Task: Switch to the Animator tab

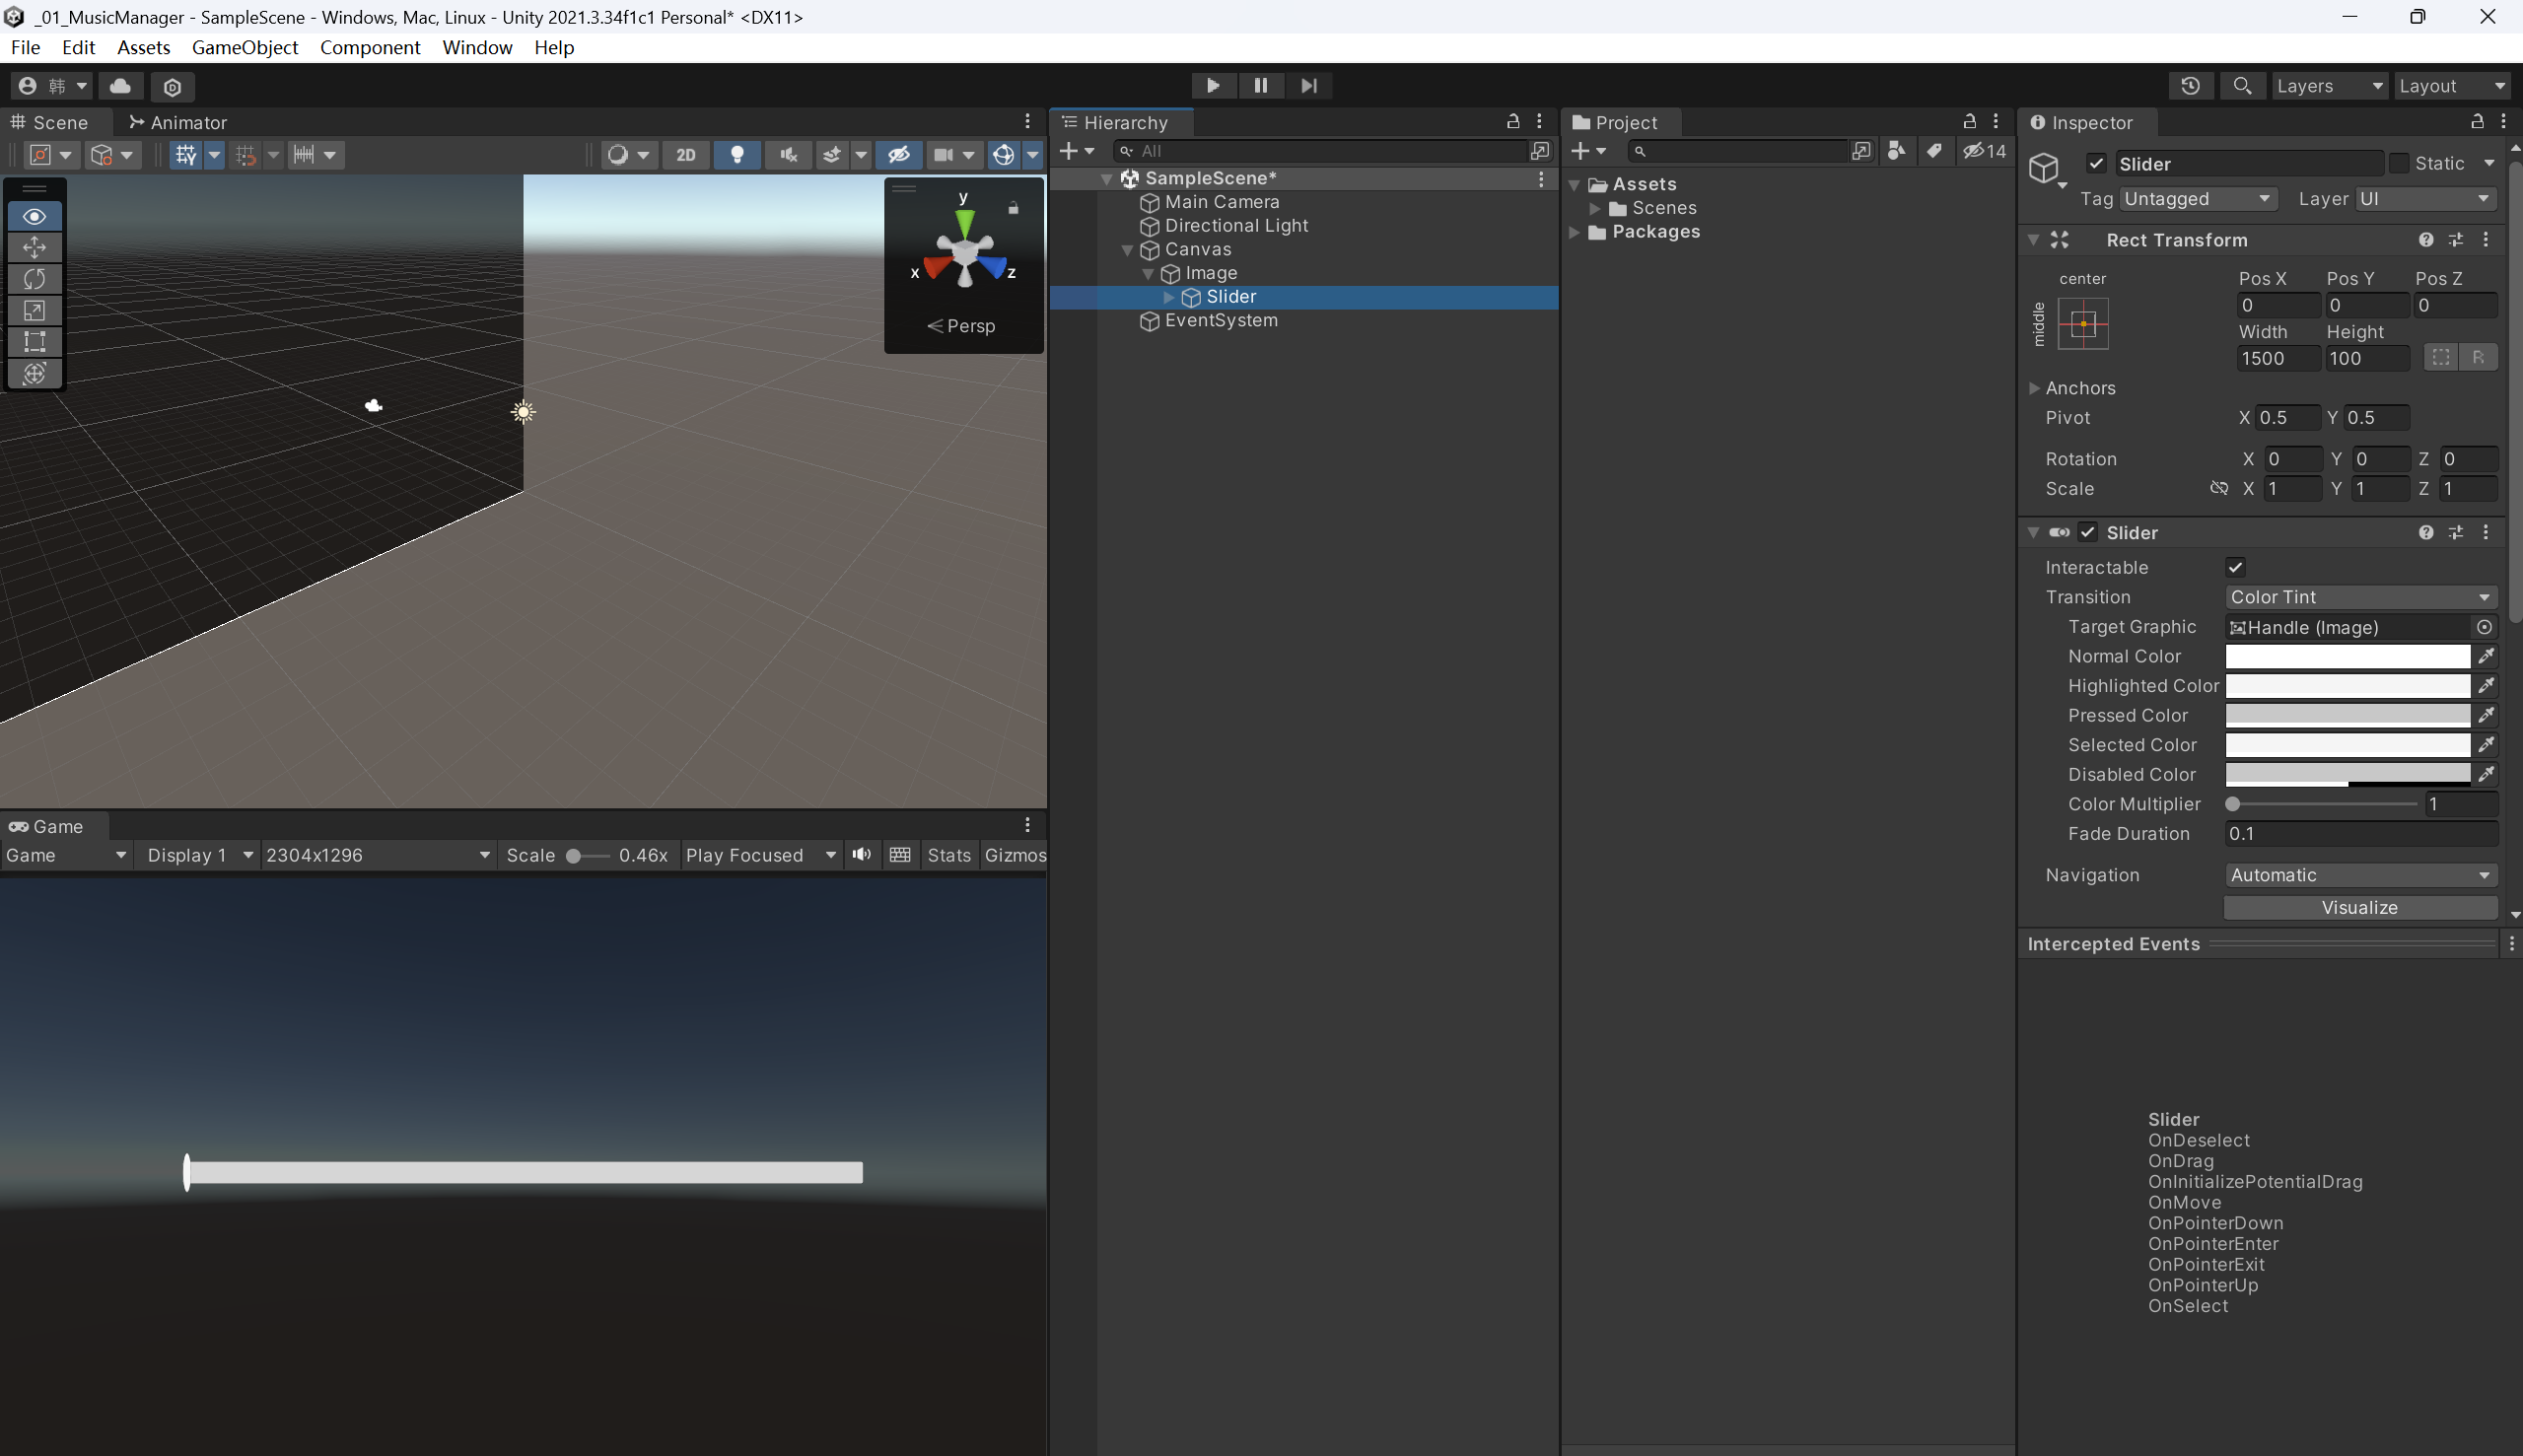Action: point(178,122)
